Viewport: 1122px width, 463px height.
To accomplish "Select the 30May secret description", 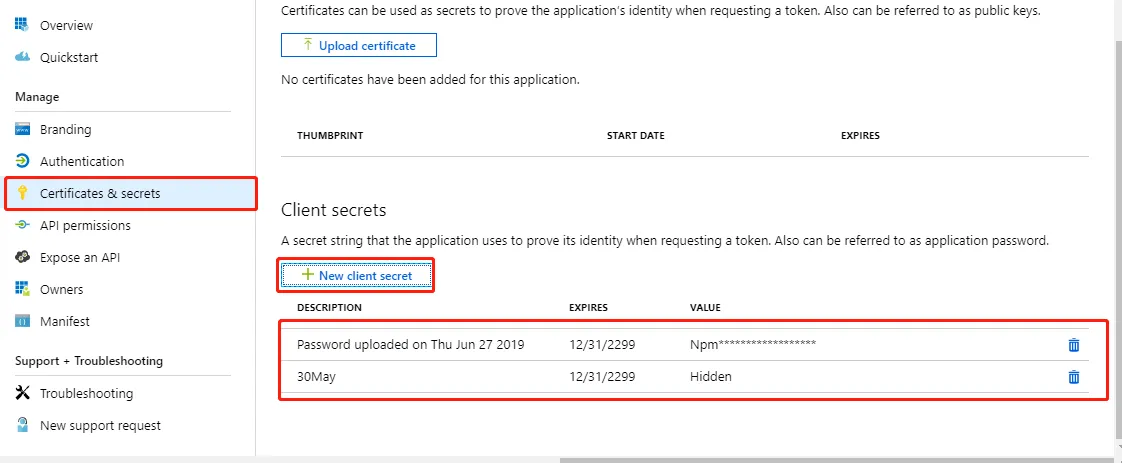I will click(313, 377).
